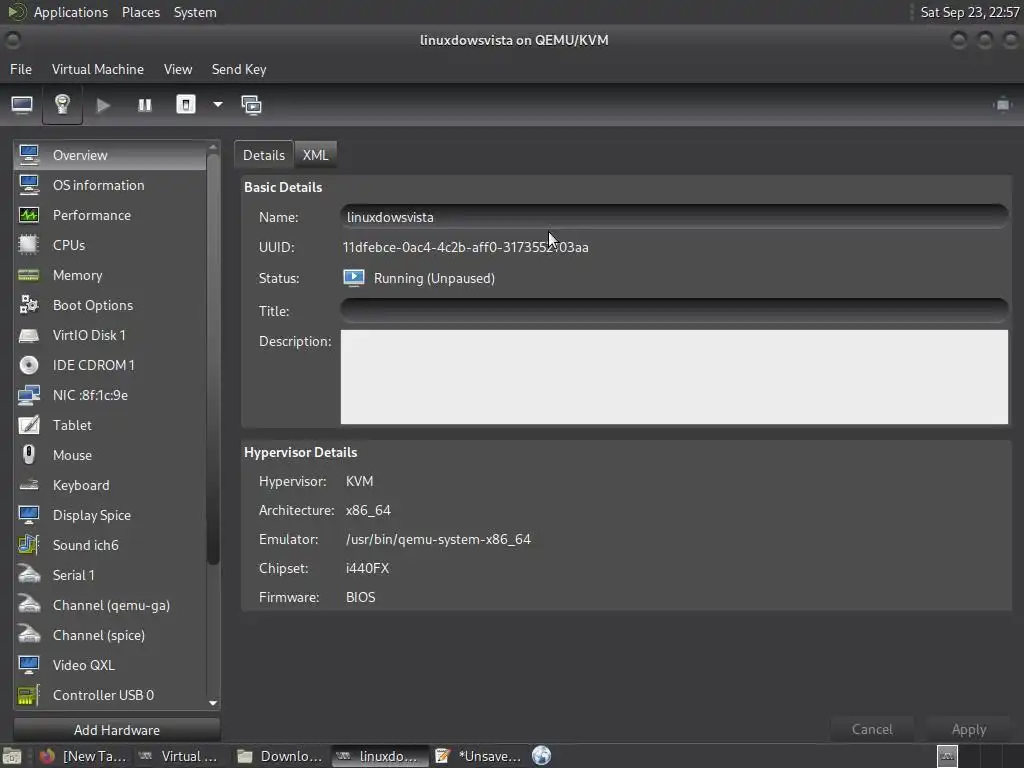Open the View menu
The image size is (1024, 768).
click(178, 69)
